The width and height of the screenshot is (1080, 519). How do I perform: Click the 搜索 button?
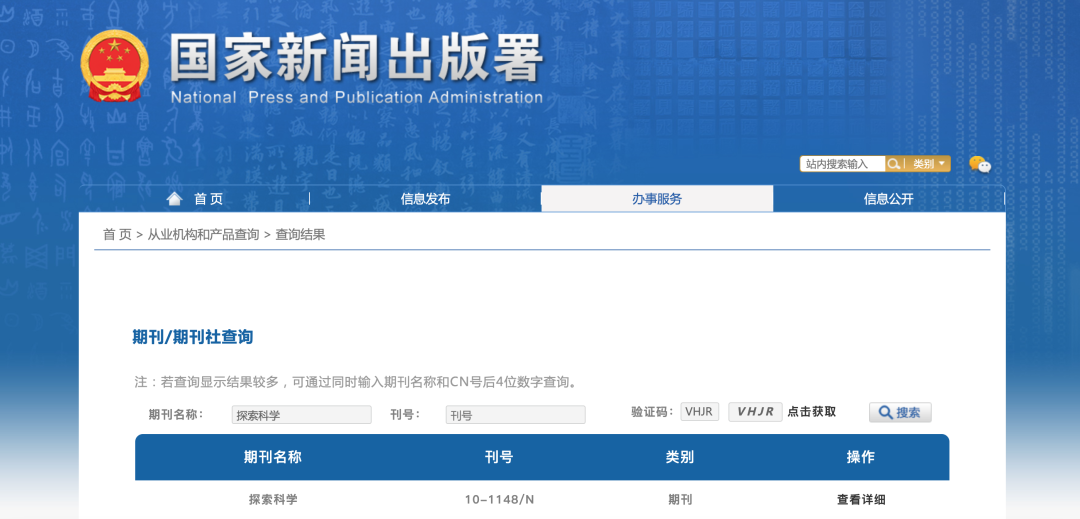click(x=900, y=412)
